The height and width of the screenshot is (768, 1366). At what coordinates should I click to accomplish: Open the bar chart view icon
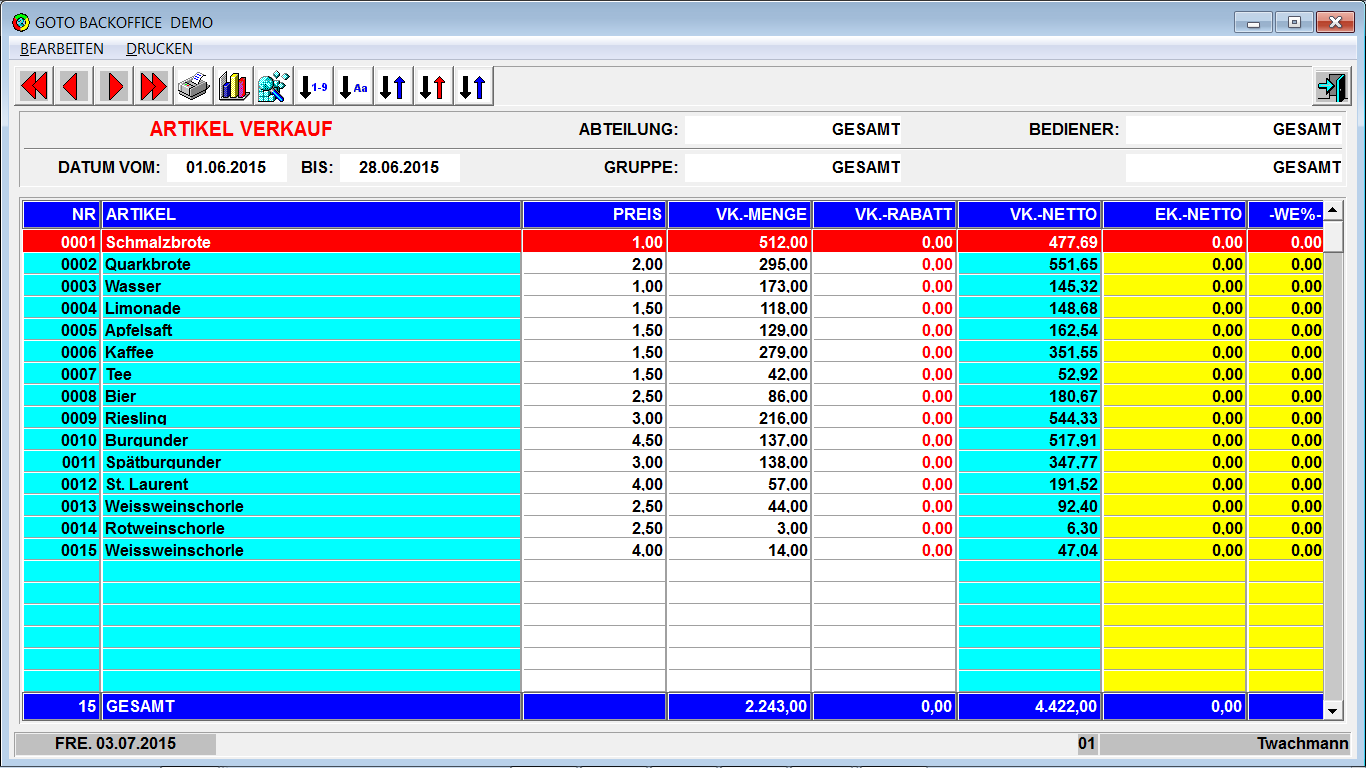(233, 87)
